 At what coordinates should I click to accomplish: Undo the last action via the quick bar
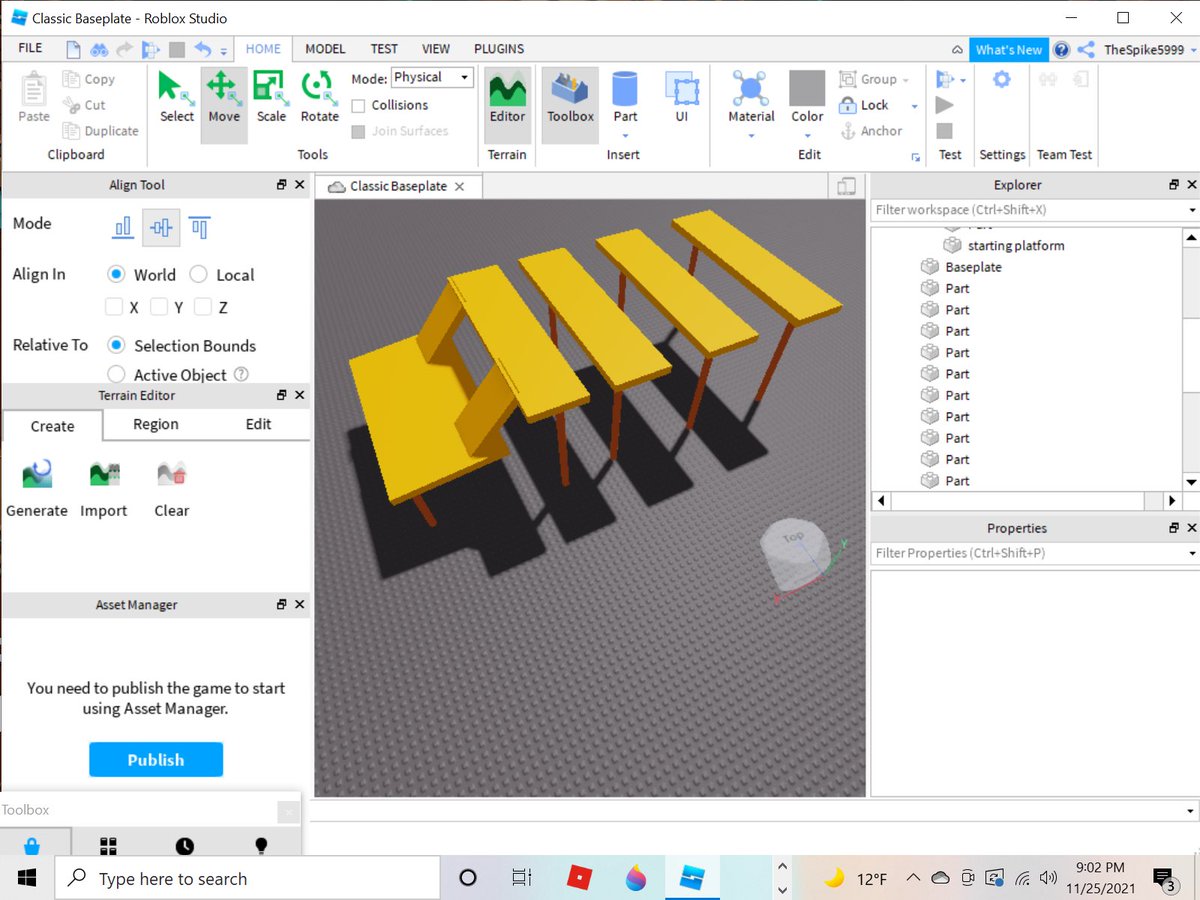[202, 49]
